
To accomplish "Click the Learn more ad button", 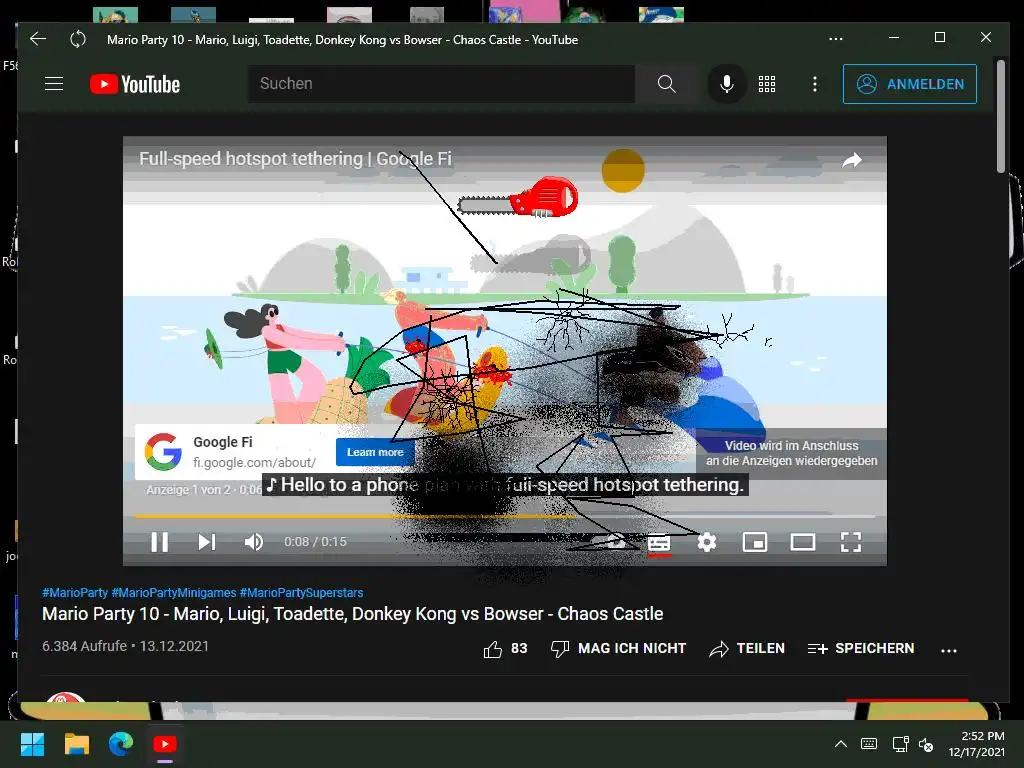I will [375, 452].
